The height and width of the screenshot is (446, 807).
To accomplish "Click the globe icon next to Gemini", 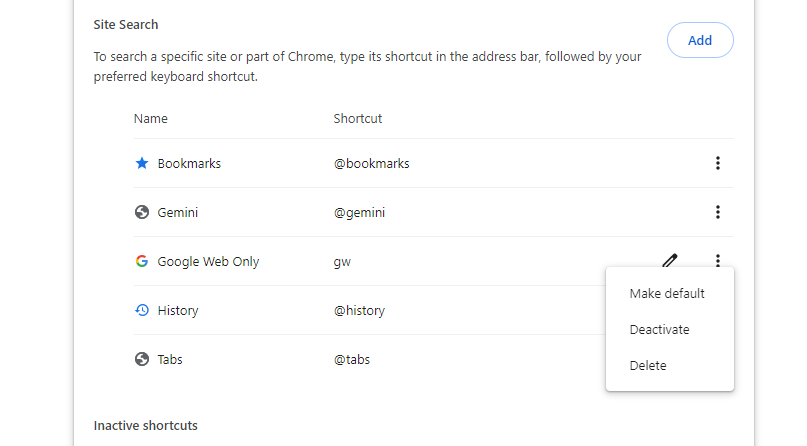I will pos(142,212).
